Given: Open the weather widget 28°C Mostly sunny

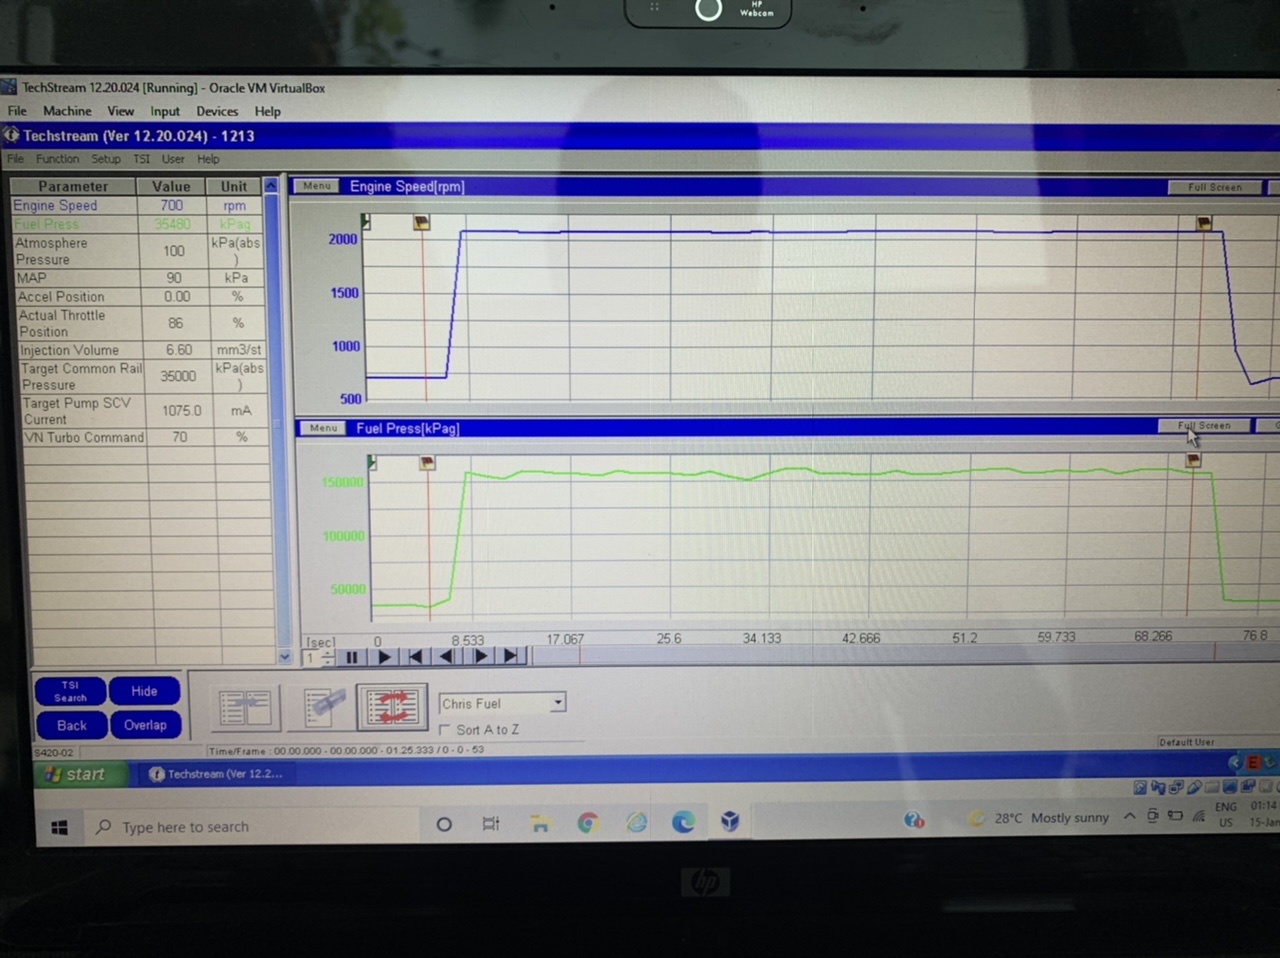Looking at the screenshot, I should (1039, 818).
